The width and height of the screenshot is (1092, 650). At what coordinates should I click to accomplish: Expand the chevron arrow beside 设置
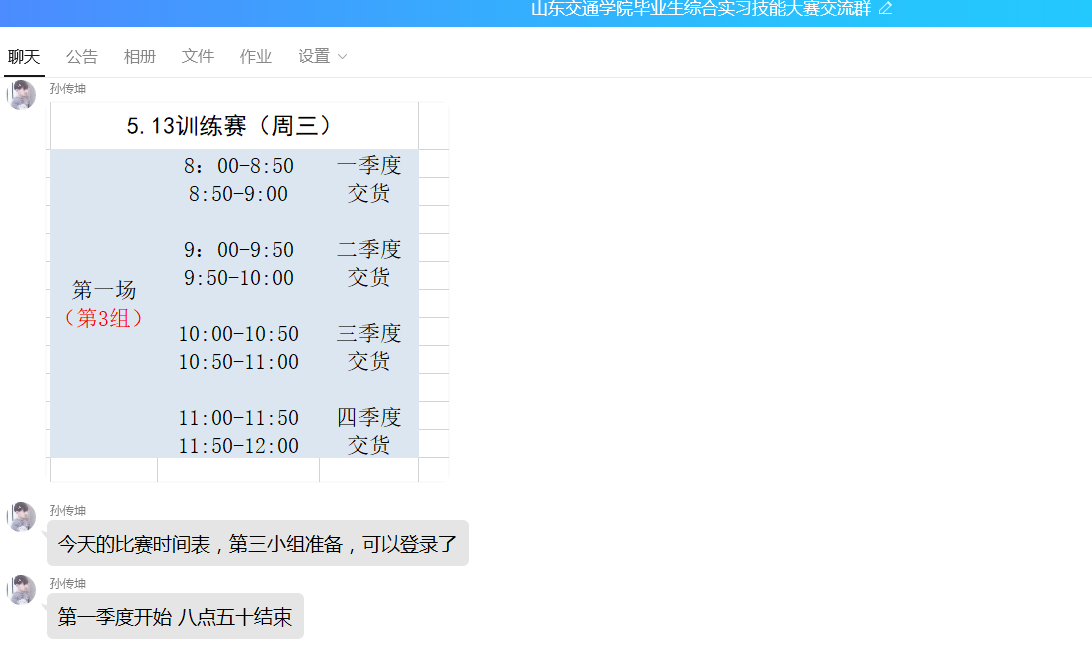(x=343, y=57)
